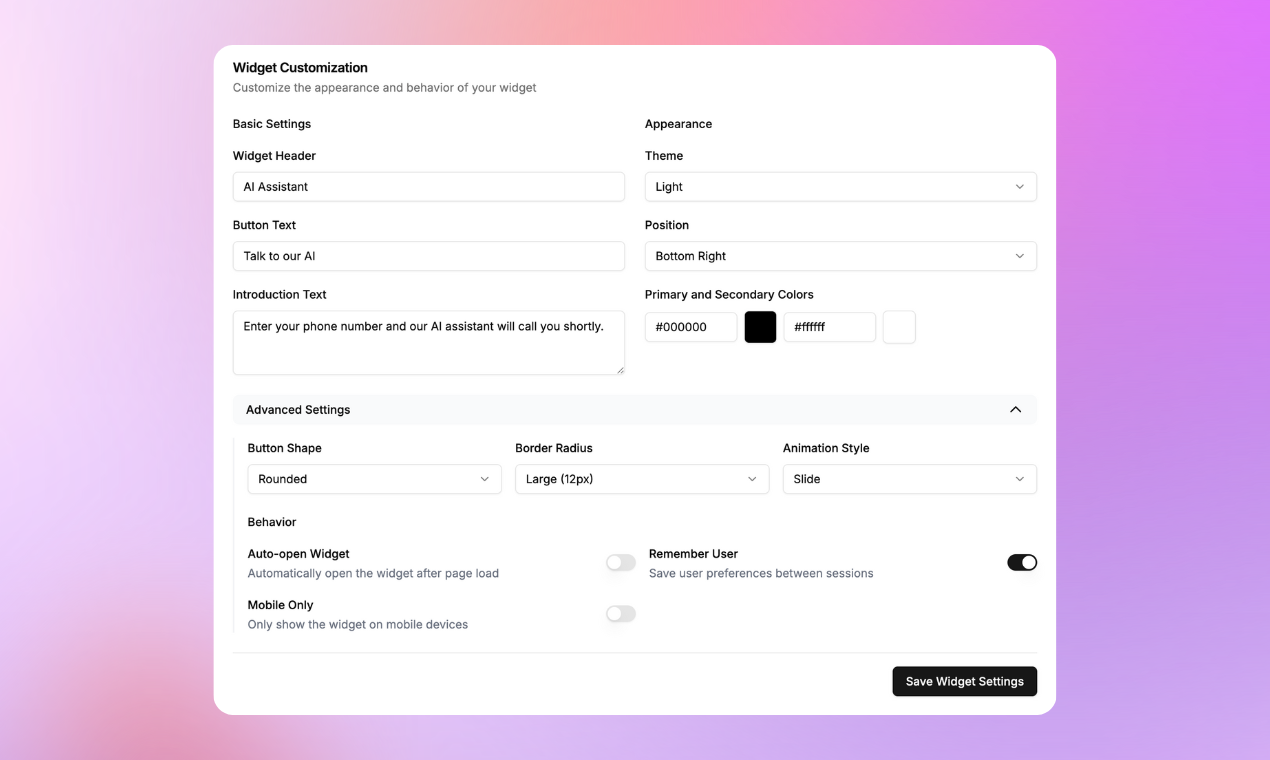Open the Slide animation style dropdown
The width and height of the screenshot is (1270, 760).
909,479
